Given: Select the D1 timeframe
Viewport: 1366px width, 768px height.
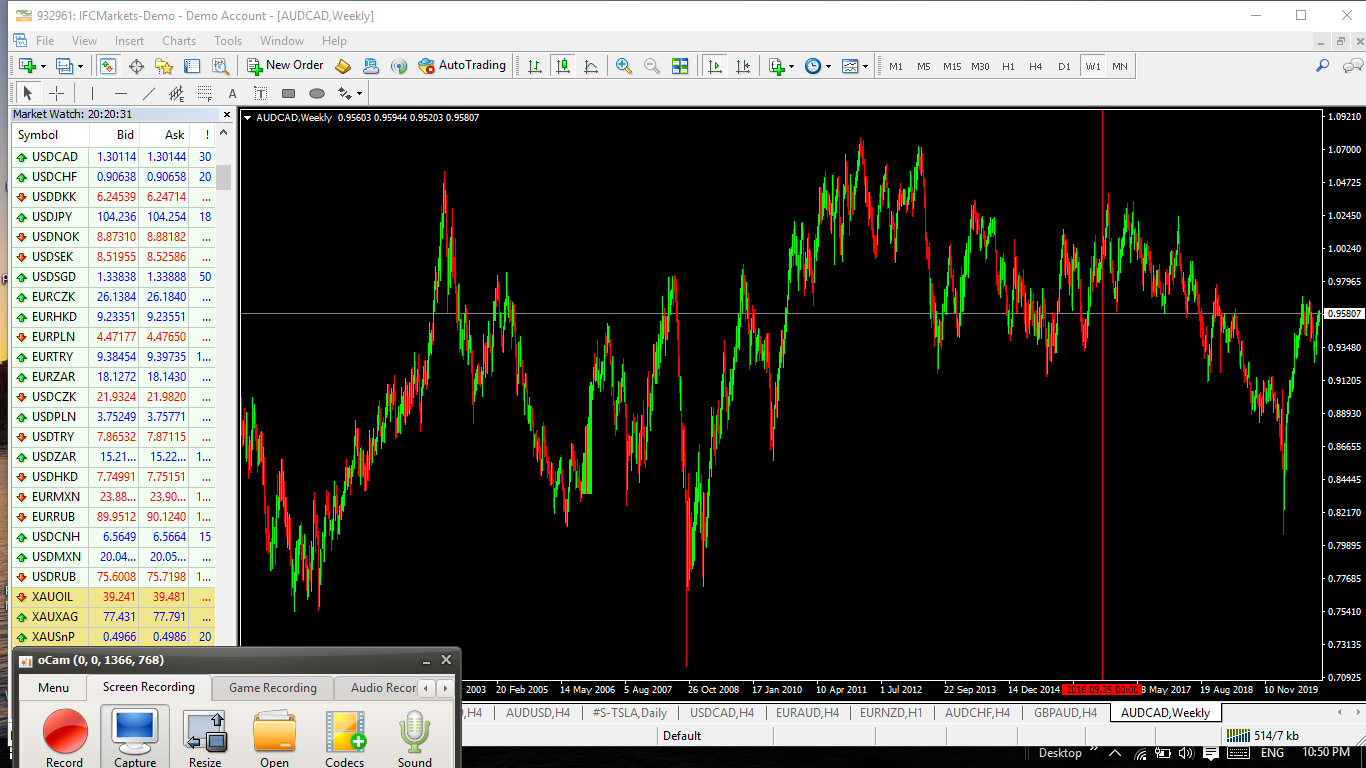Looking at the screenshot, I should pyautogui.click(x=1064, y=66).
